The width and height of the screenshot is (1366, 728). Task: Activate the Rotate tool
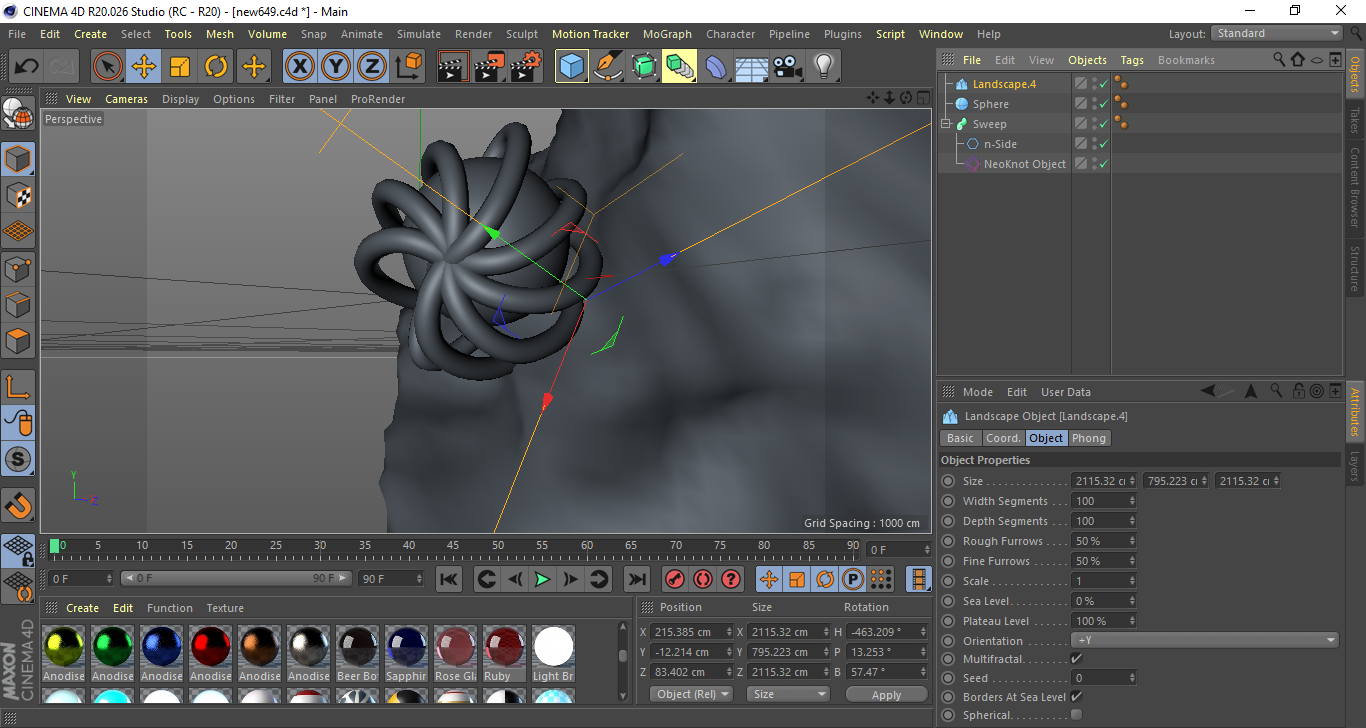coord(216,67)
